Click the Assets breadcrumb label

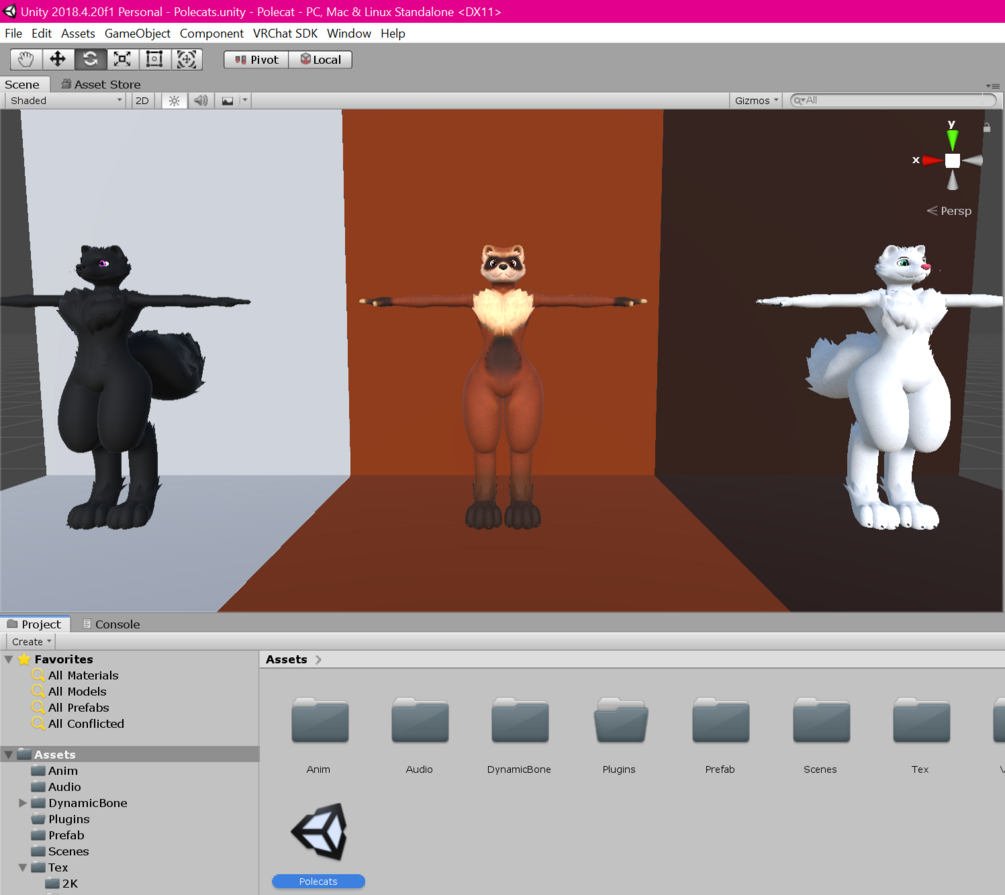pyautogui.click(x=287, y=660)
